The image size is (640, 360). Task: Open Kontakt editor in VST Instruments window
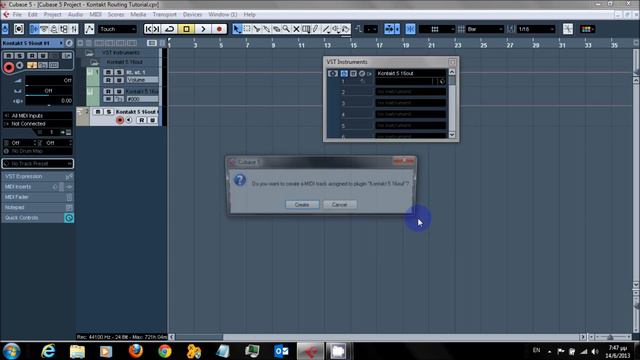pos(353,73)
